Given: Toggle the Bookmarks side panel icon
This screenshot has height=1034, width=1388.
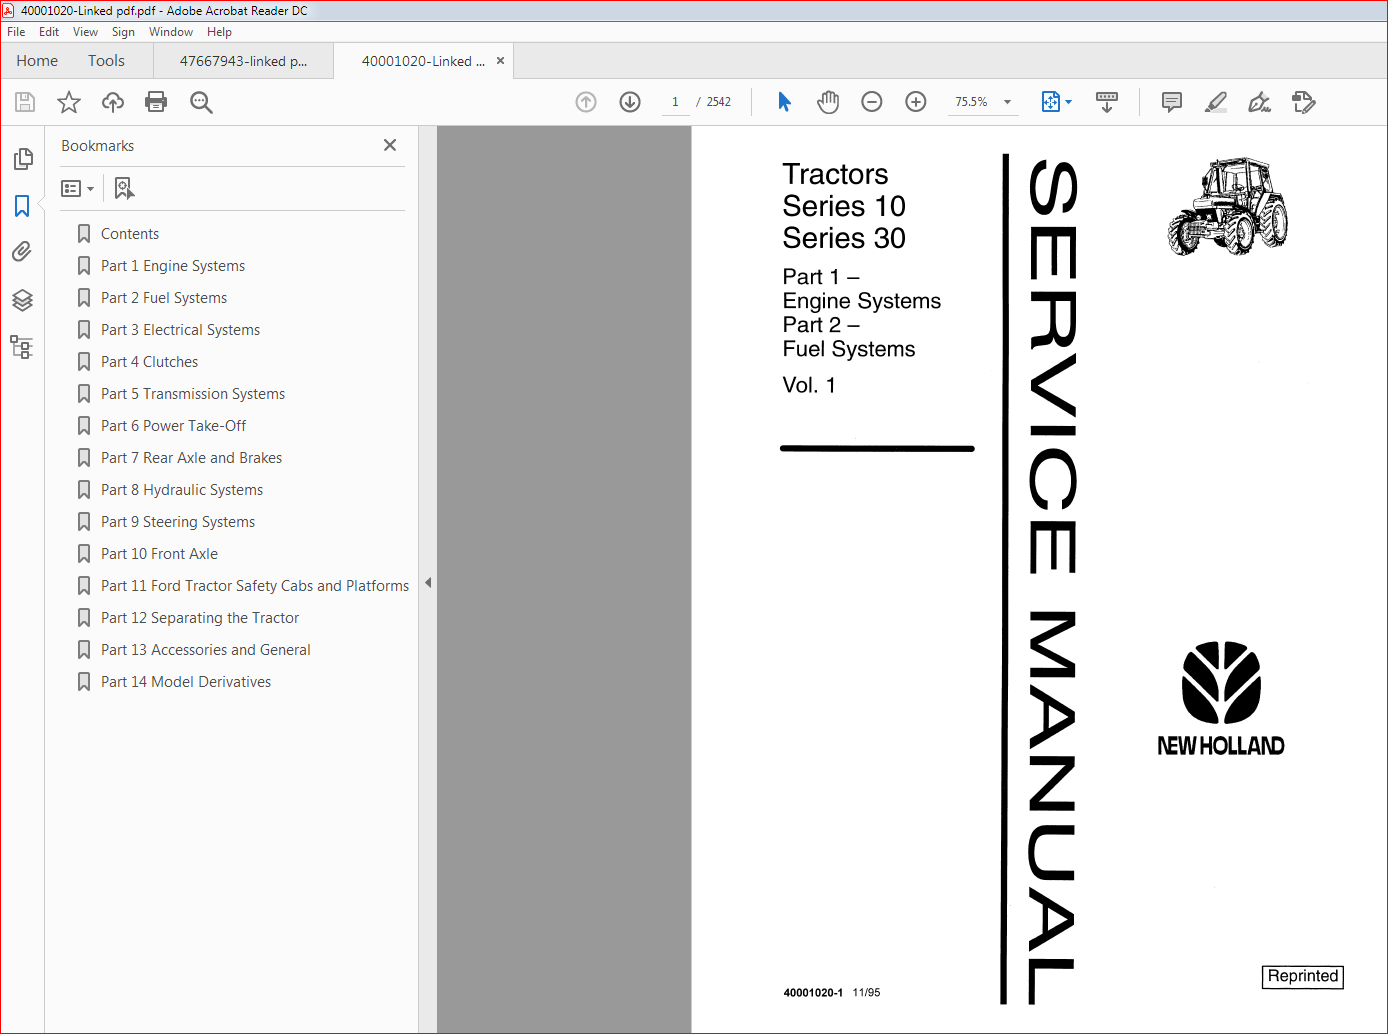Looking at the screenshot, I should (22, 206).
